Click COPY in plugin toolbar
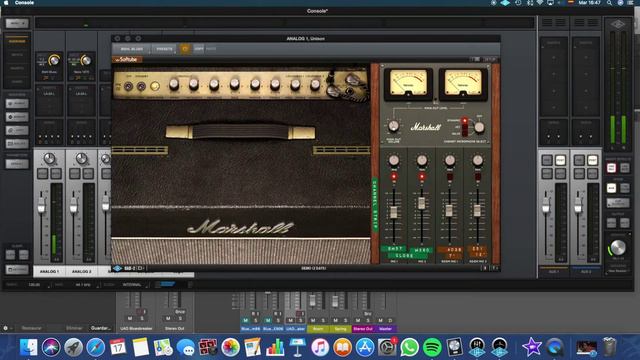This screenshot has width=640, height=360. [x=198, y=49]
